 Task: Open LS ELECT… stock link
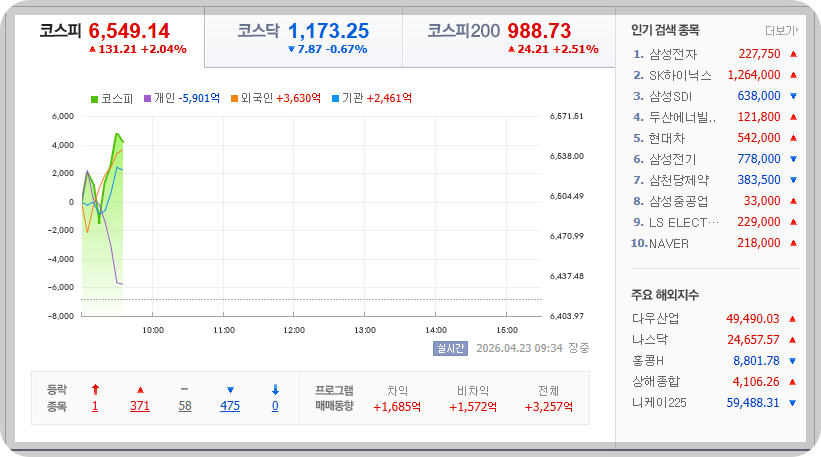coord(684,222)
